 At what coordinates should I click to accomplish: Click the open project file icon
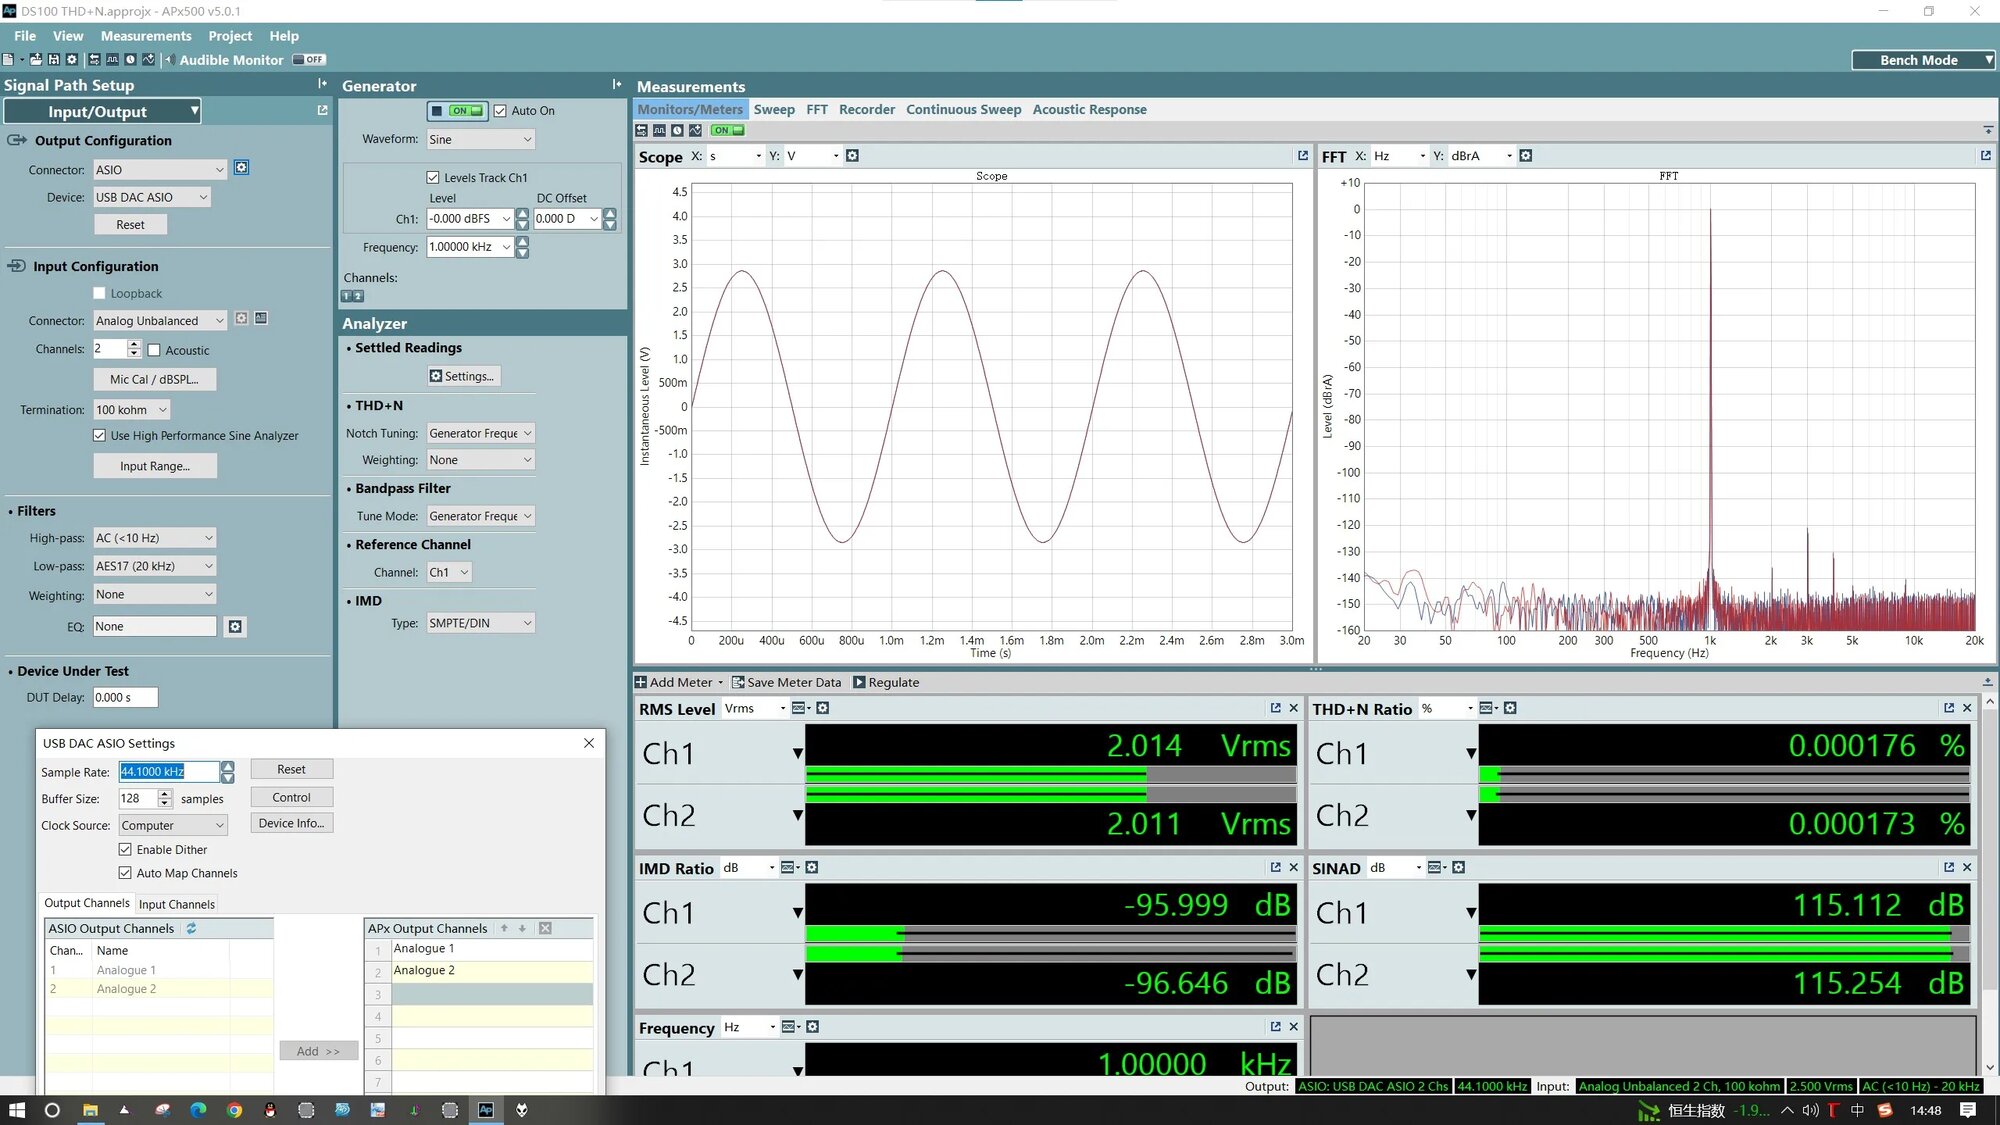(36, 60)
